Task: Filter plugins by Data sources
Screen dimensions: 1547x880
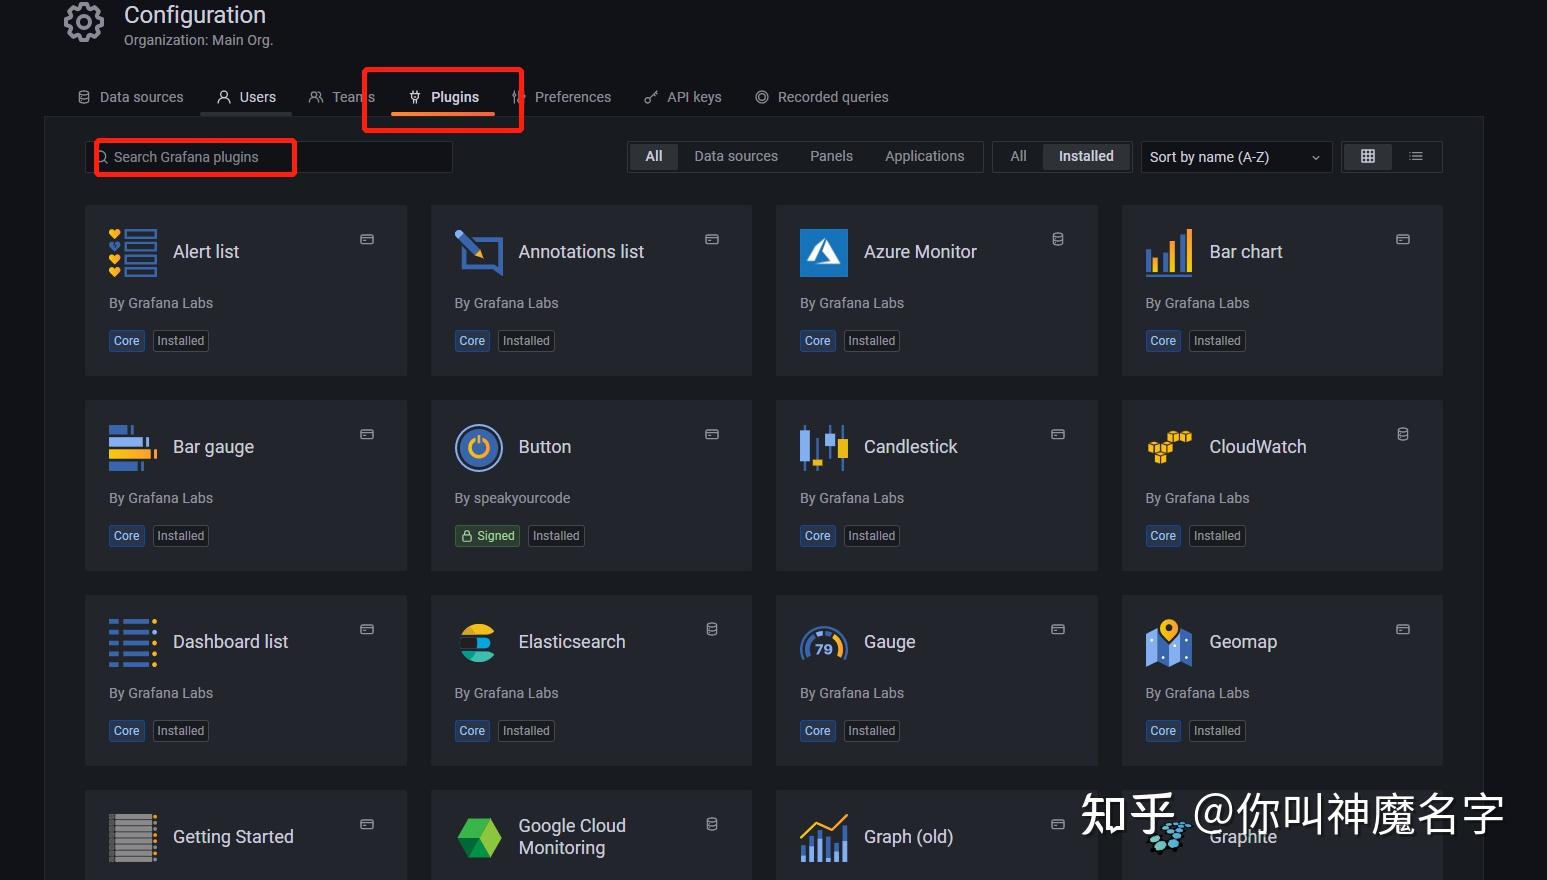Action: tap(736, 156)
